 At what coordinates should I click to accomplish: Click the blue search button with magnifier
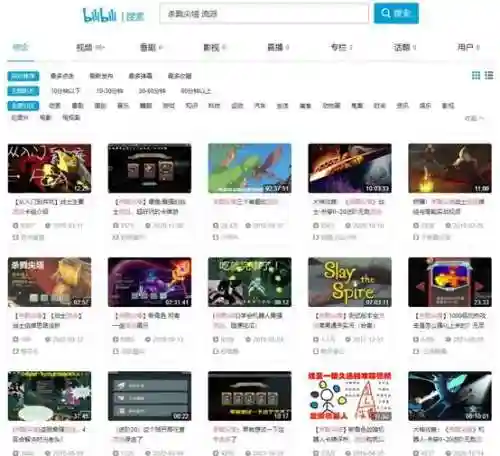click(x=396, y=13)
